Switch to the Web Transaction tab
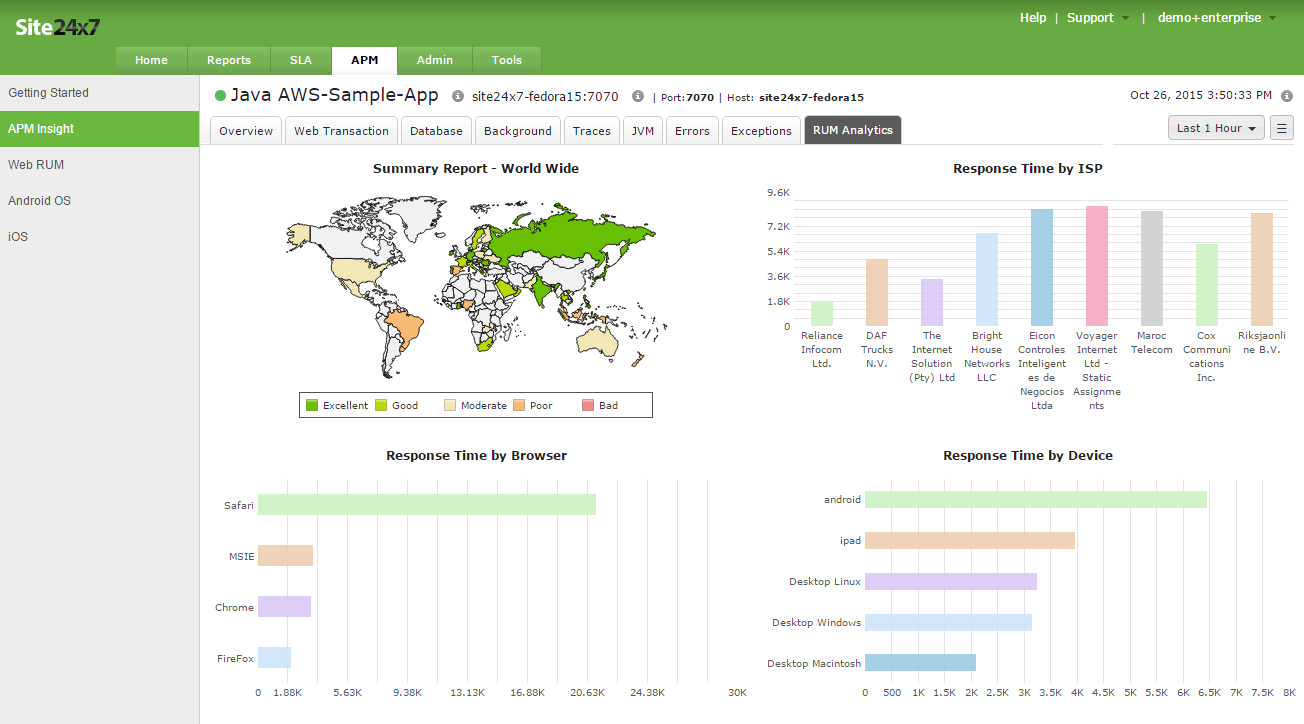 click(x=341, y=131)
